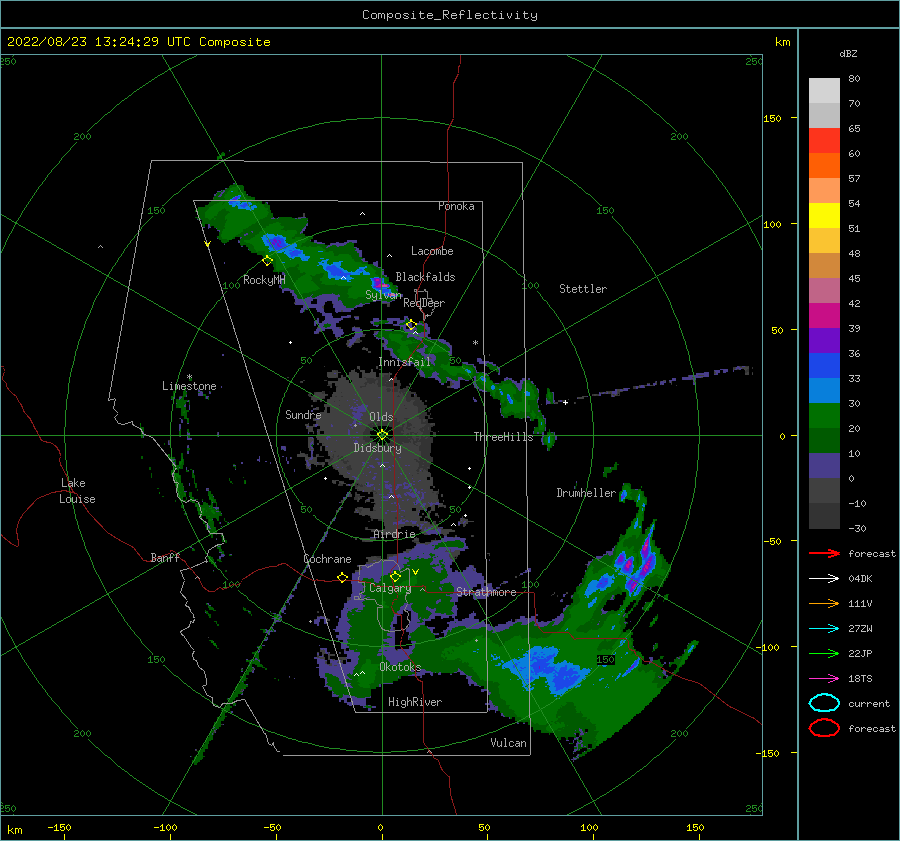Click the 80 dBZ scale value
Image resolution: width=900 pixels, height=841 pixels.
[854, 79]
